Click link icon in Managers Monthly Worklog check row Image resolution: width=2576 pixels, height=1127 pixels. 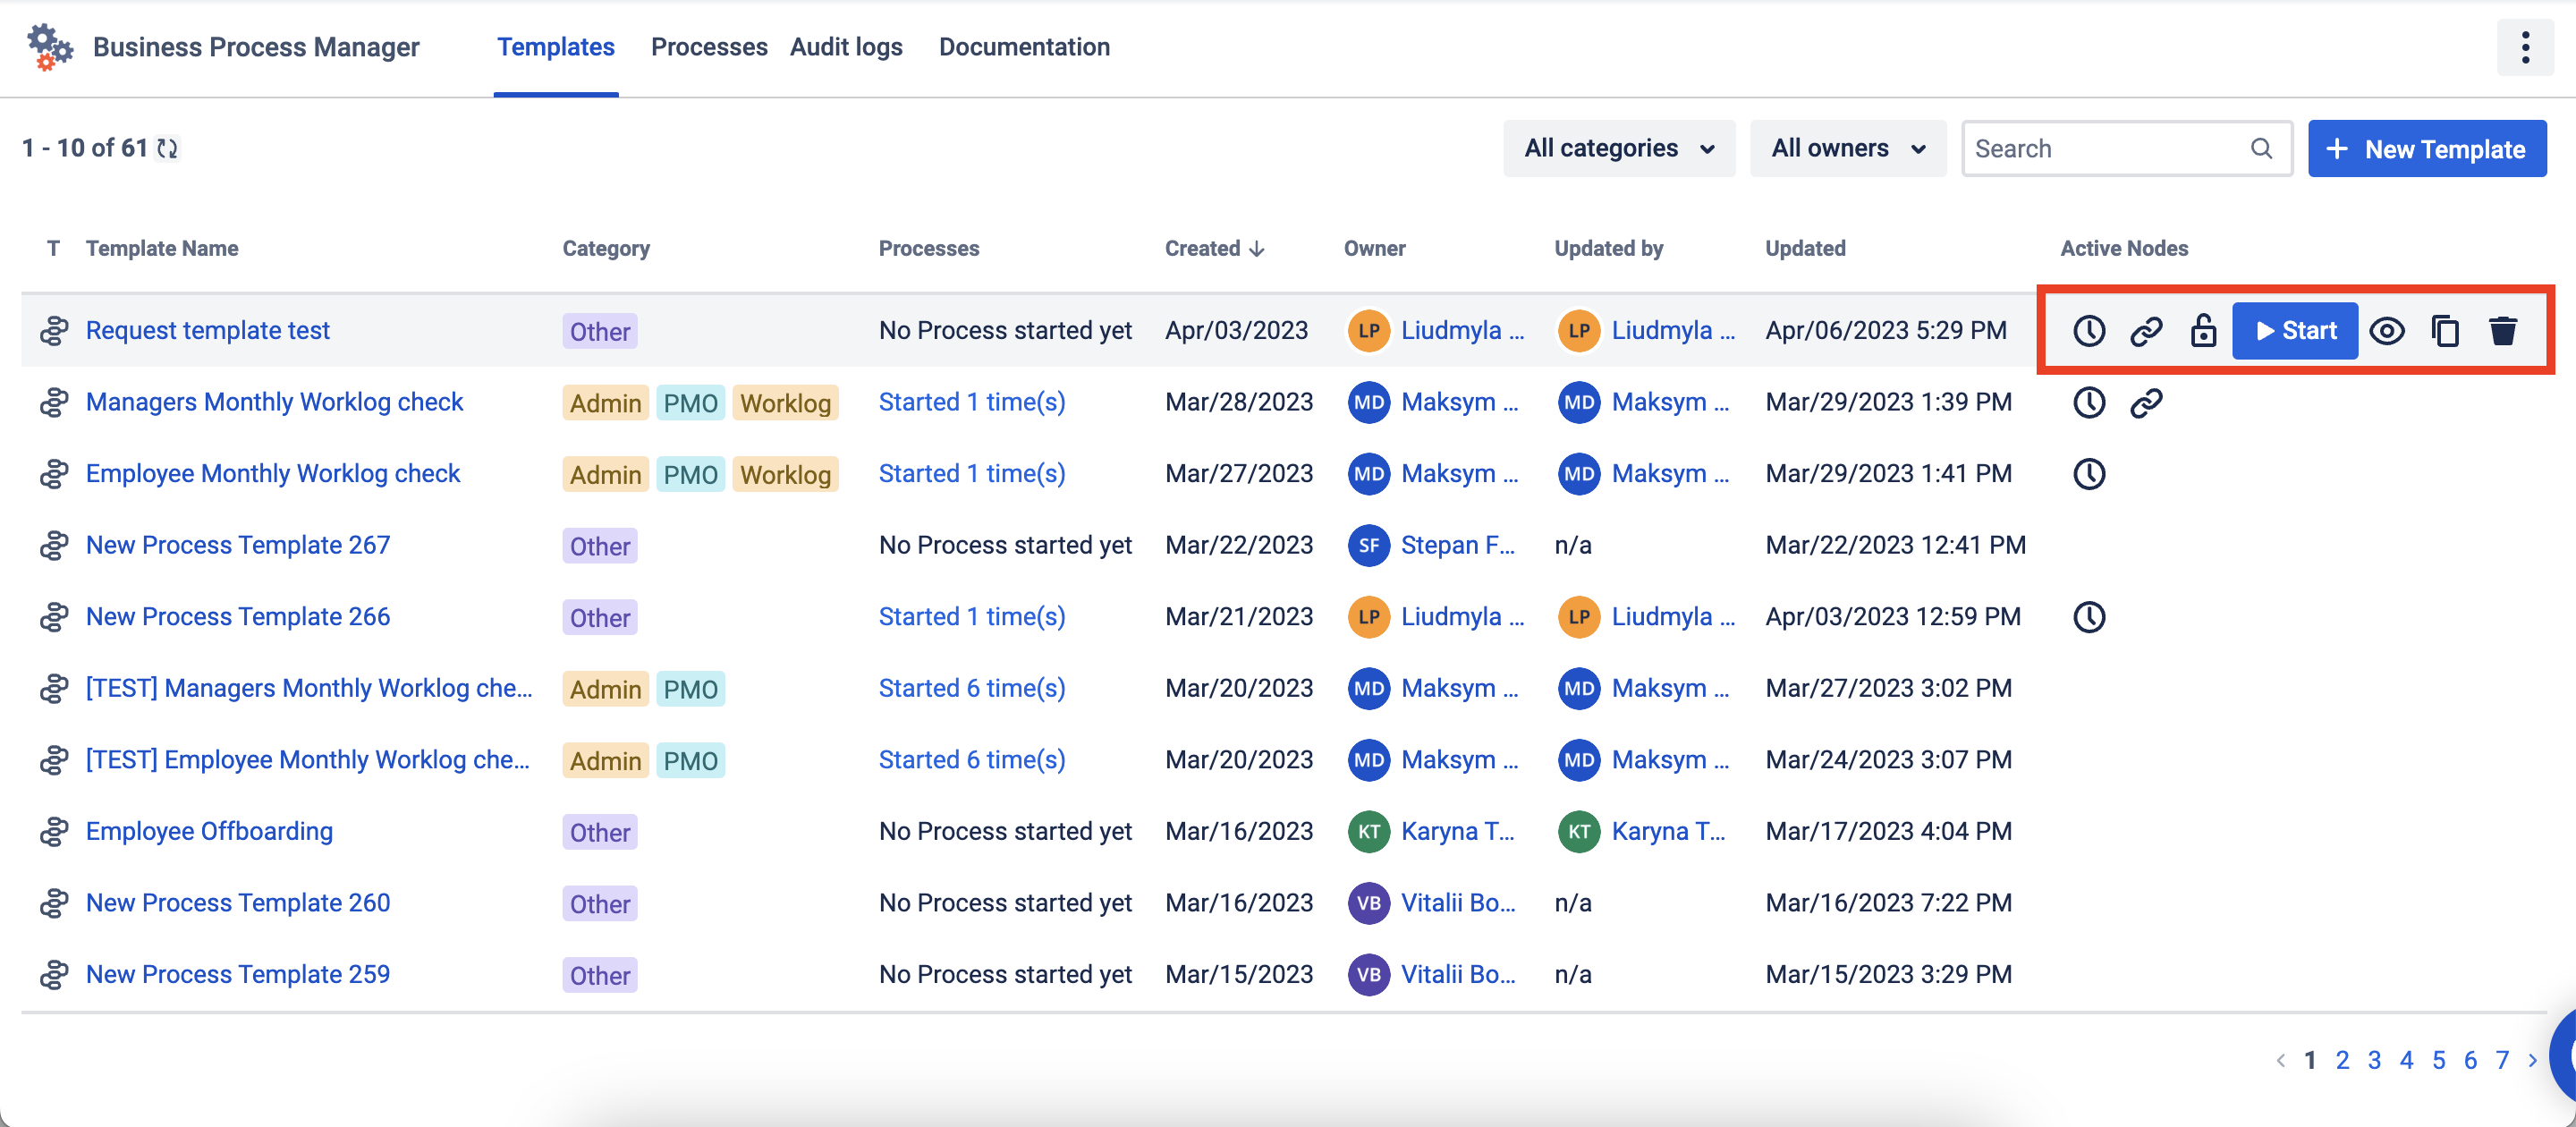(2145, 402)
